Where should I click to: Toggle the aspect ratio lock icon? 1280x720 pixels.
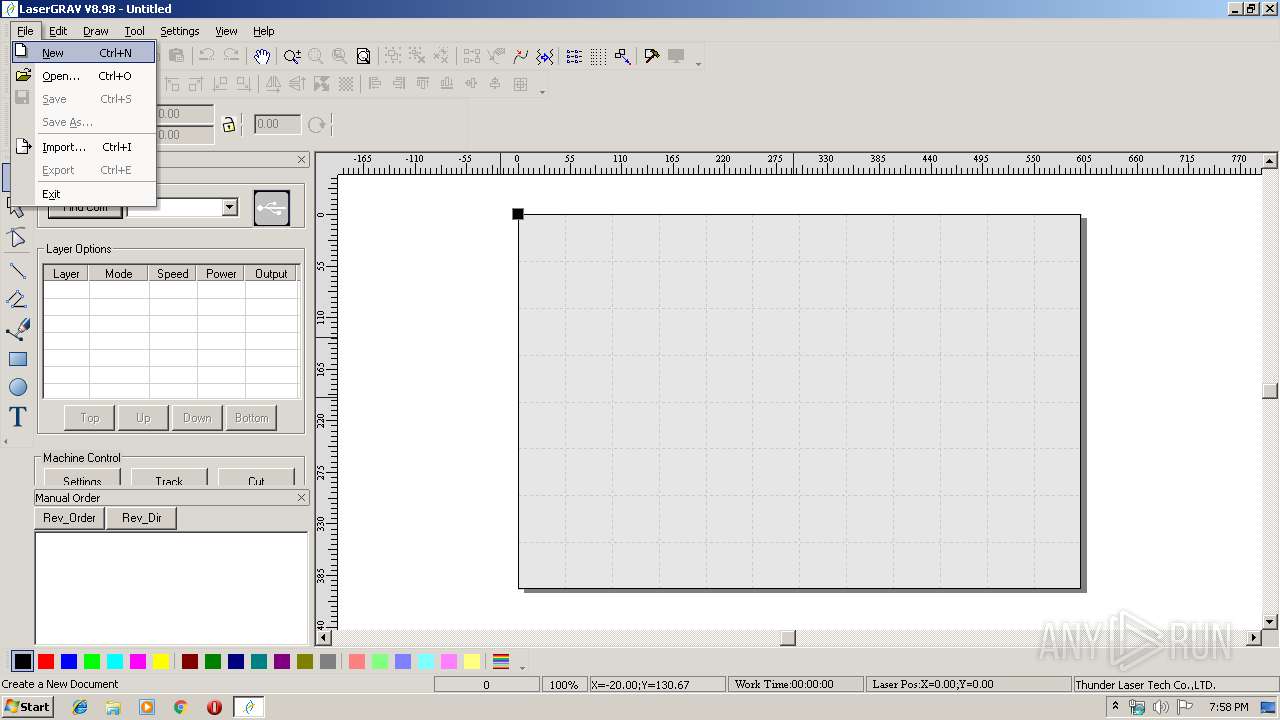pyautogui.click(x=228, y=124)
